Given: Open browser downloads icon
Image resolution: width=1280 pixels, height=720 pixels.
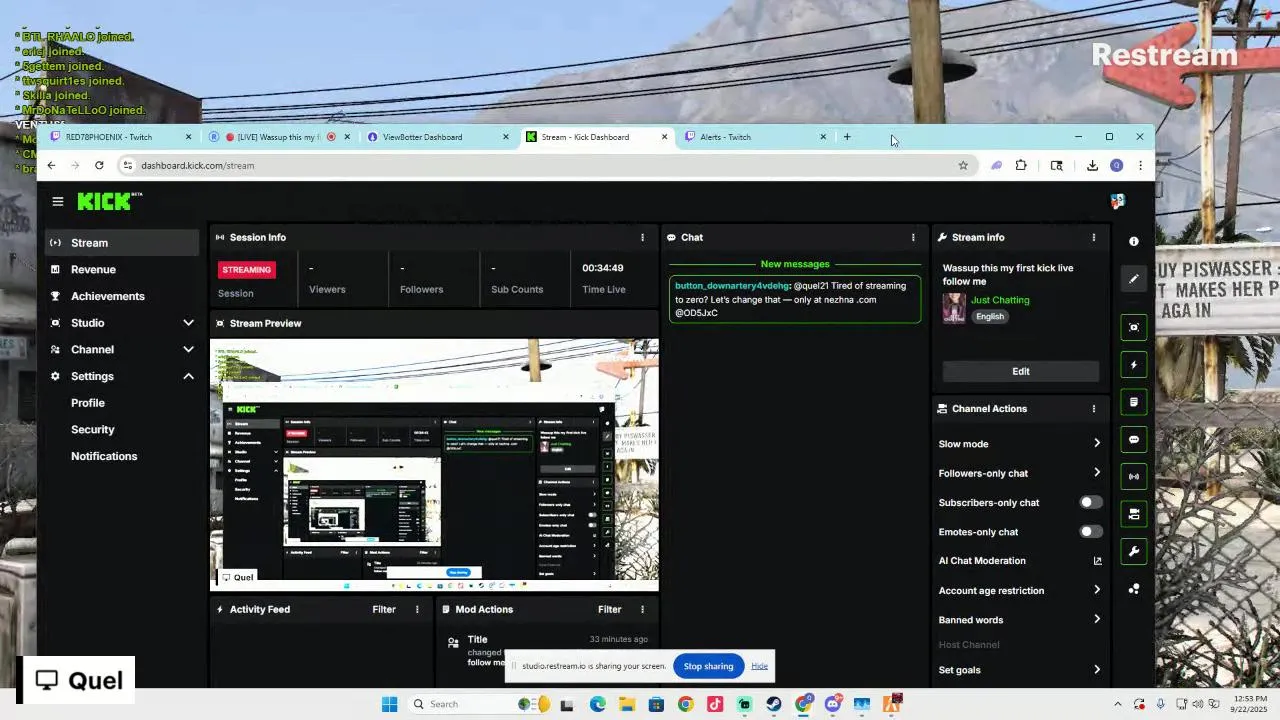Looking at the screenshot, I should (1092, 166).
